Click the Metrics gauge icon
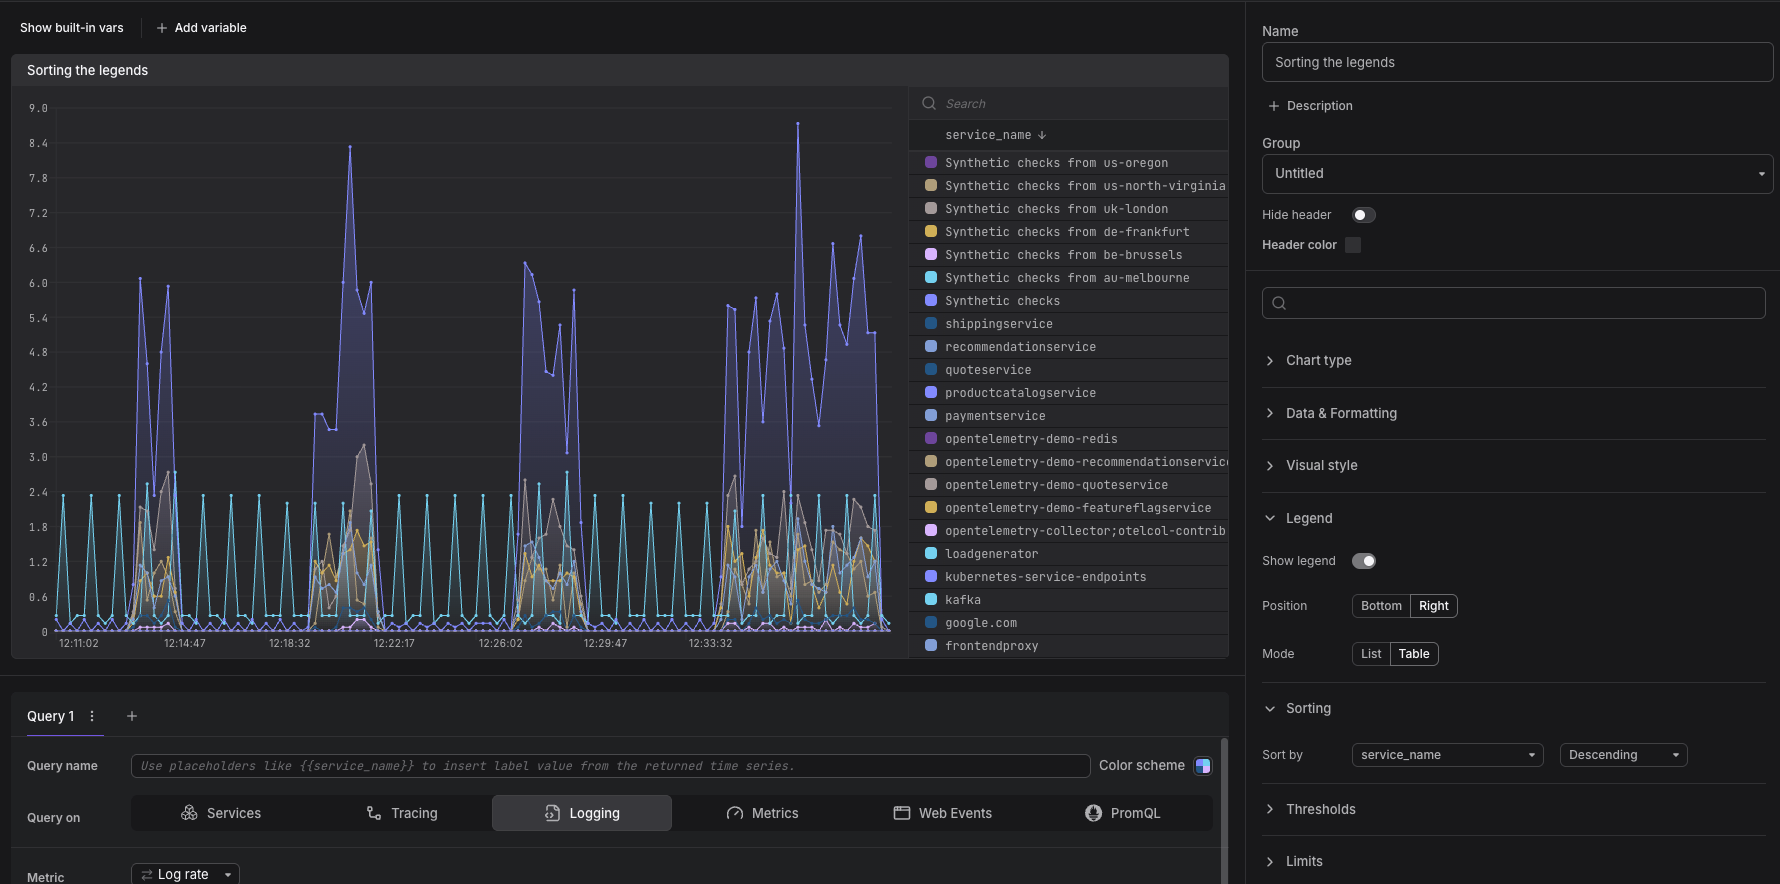 [735, 813]
